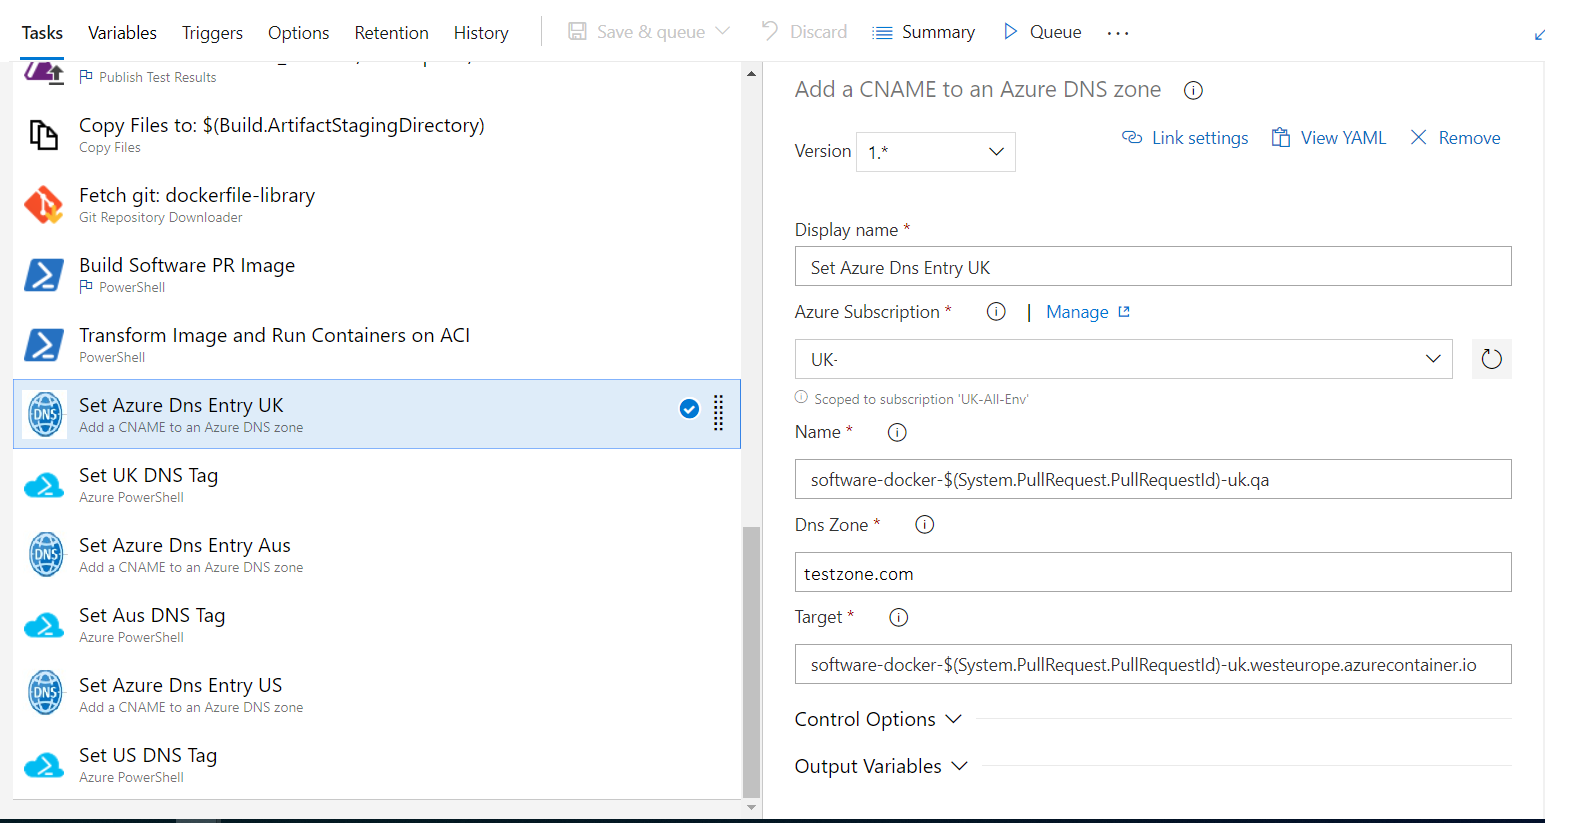Click the info icon beside the task title

click(1193, 90)
